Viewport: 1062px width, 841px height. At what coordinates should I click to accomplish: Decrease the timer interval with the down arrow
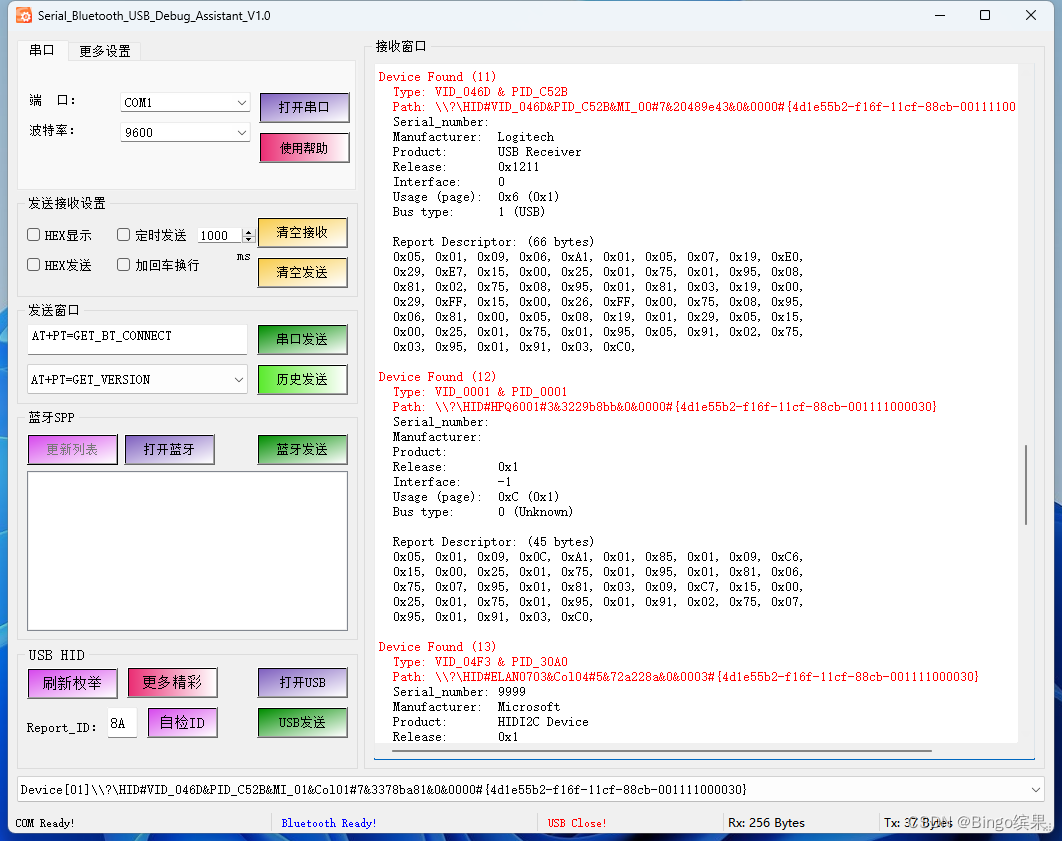(249, 239)
